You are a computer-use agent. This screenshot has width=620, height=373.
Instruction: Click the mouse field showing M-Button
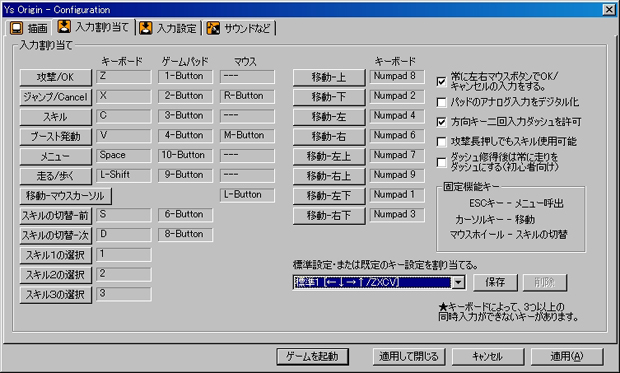click(x=247, y=136)
